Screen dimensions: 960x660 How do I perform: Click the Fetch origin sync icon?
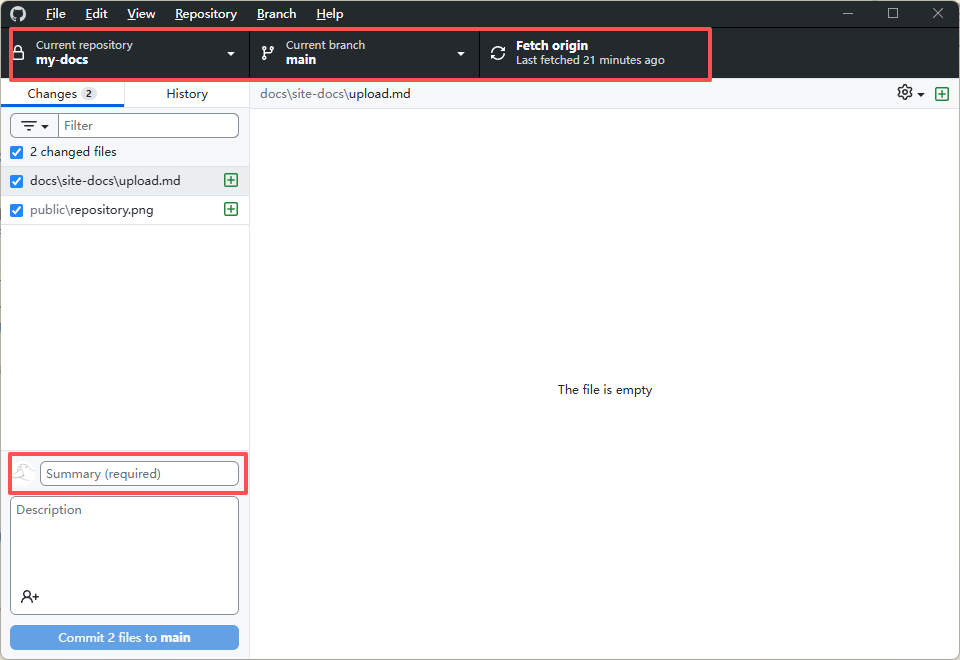pyautogui.click(x=498, y=53)
